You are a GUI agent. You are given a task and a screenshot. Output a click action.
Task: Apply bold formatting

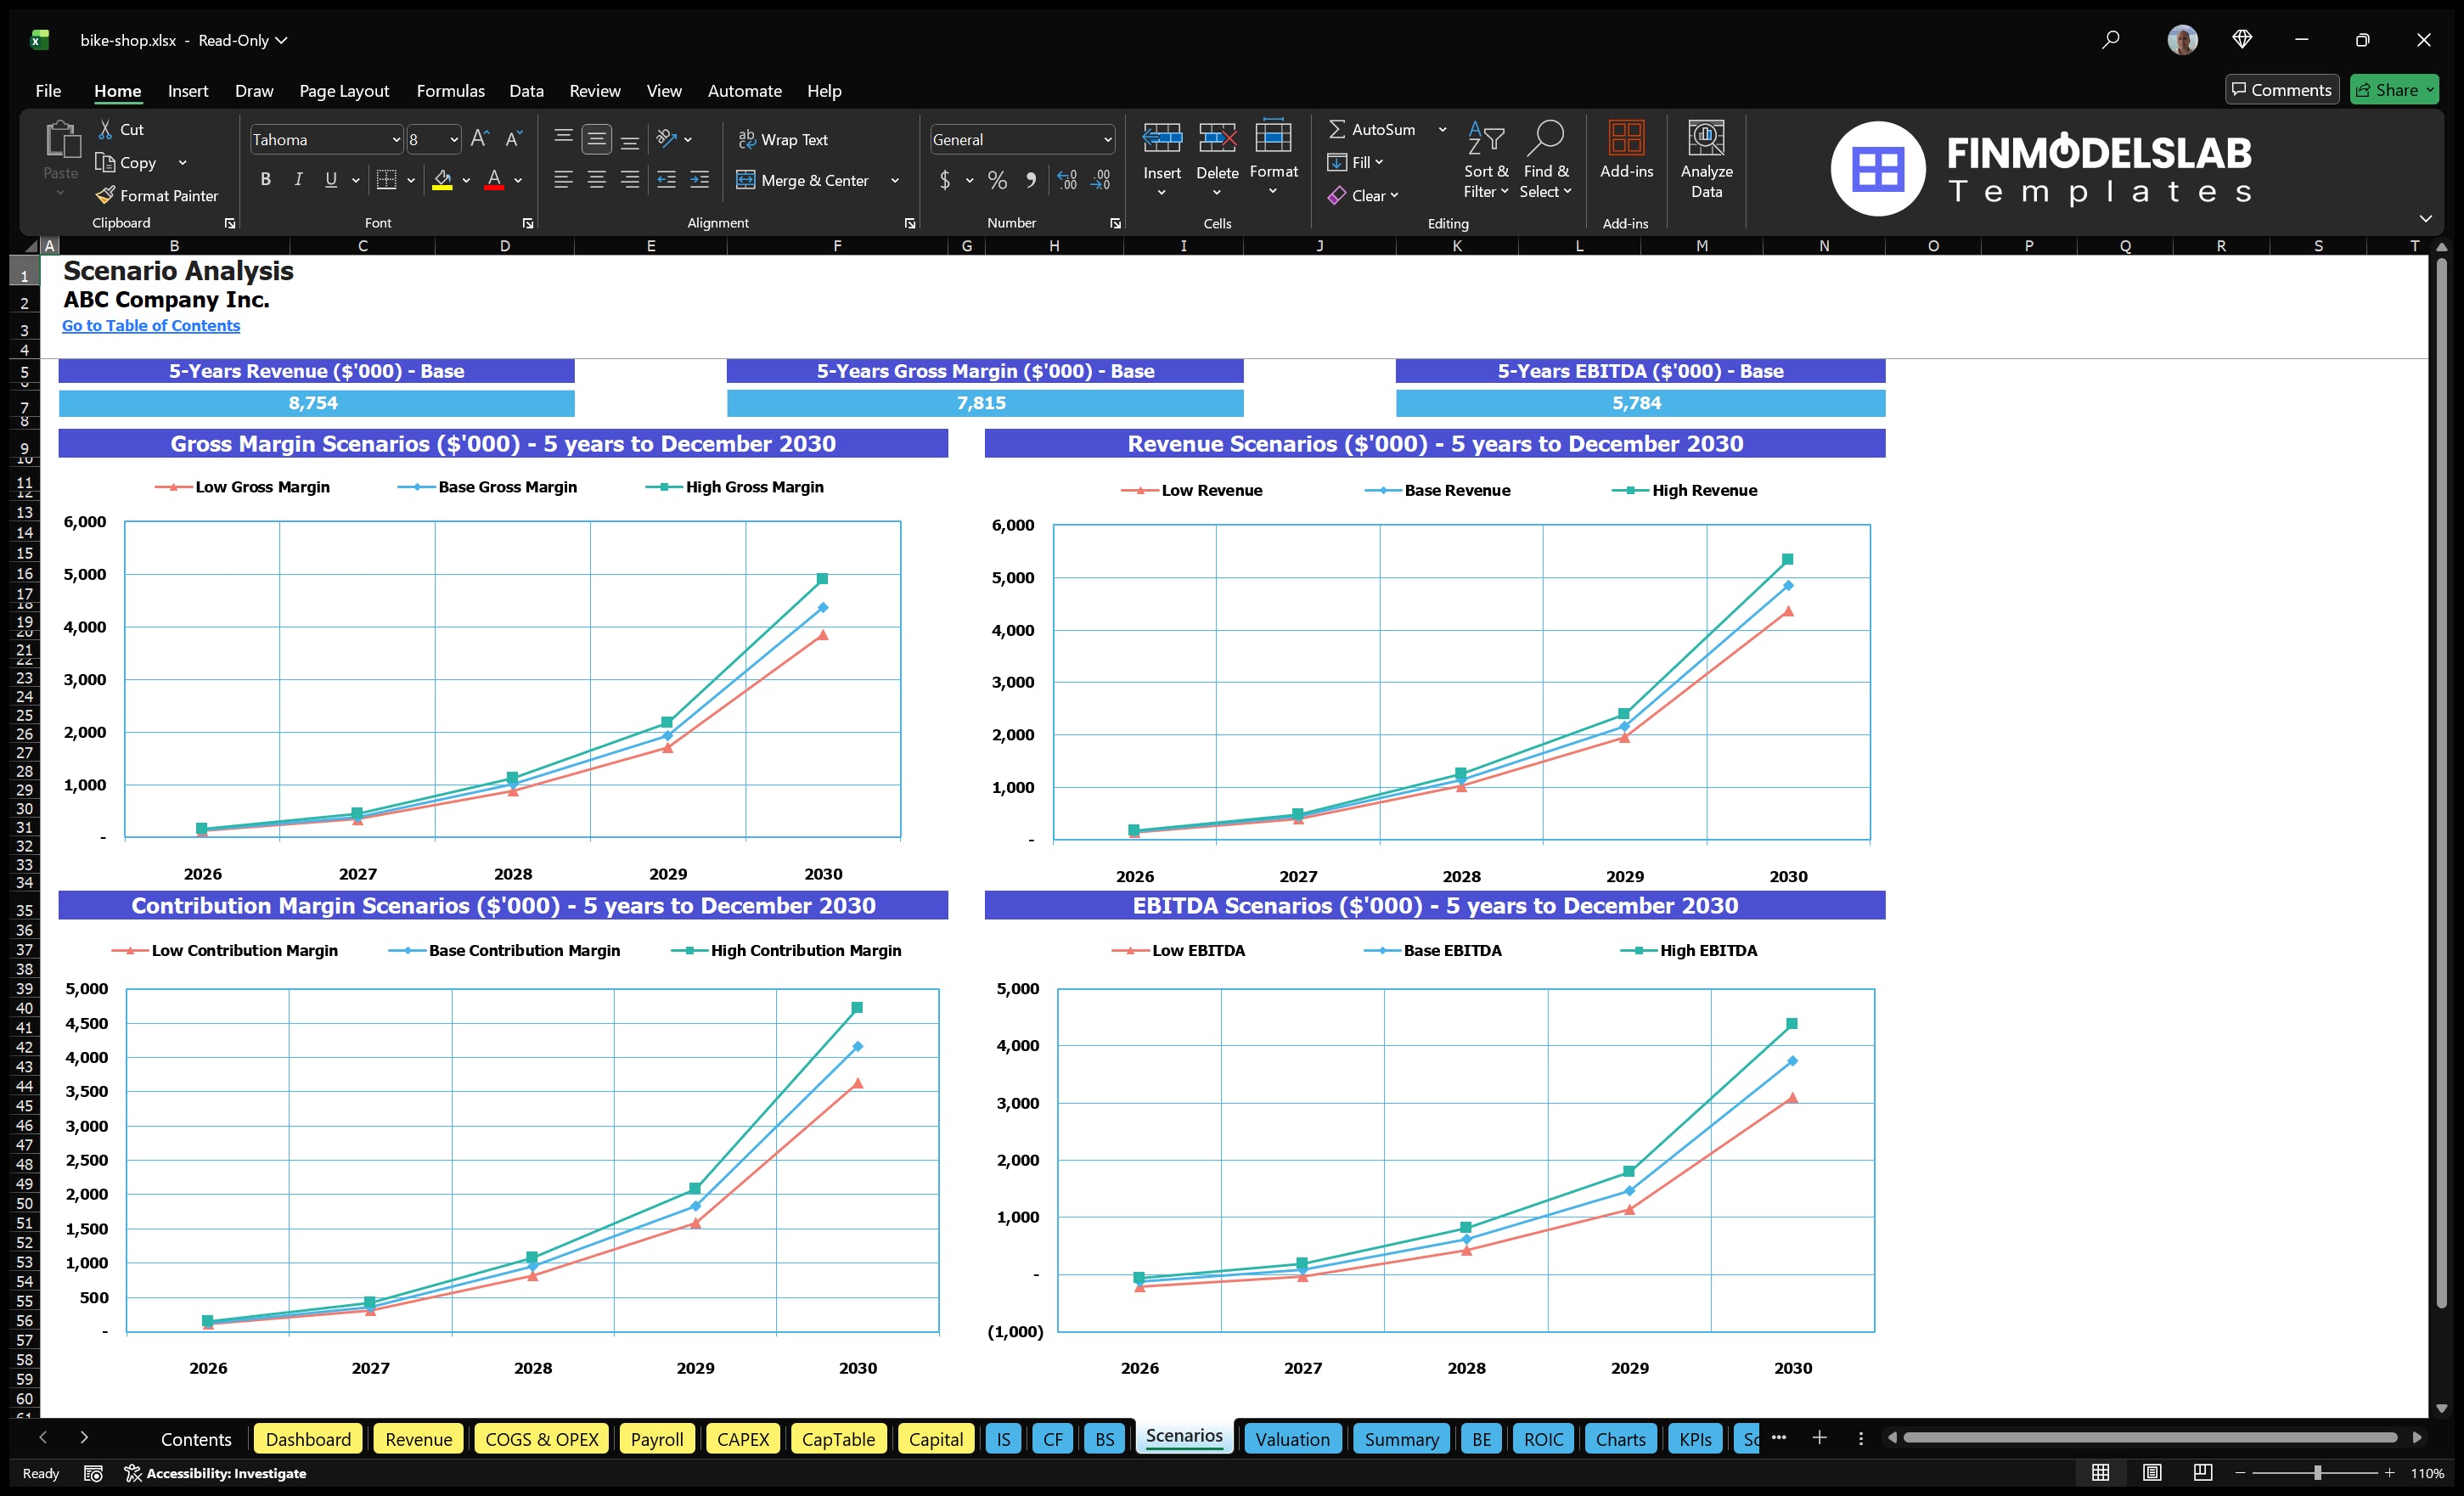[x=265, y=179]
